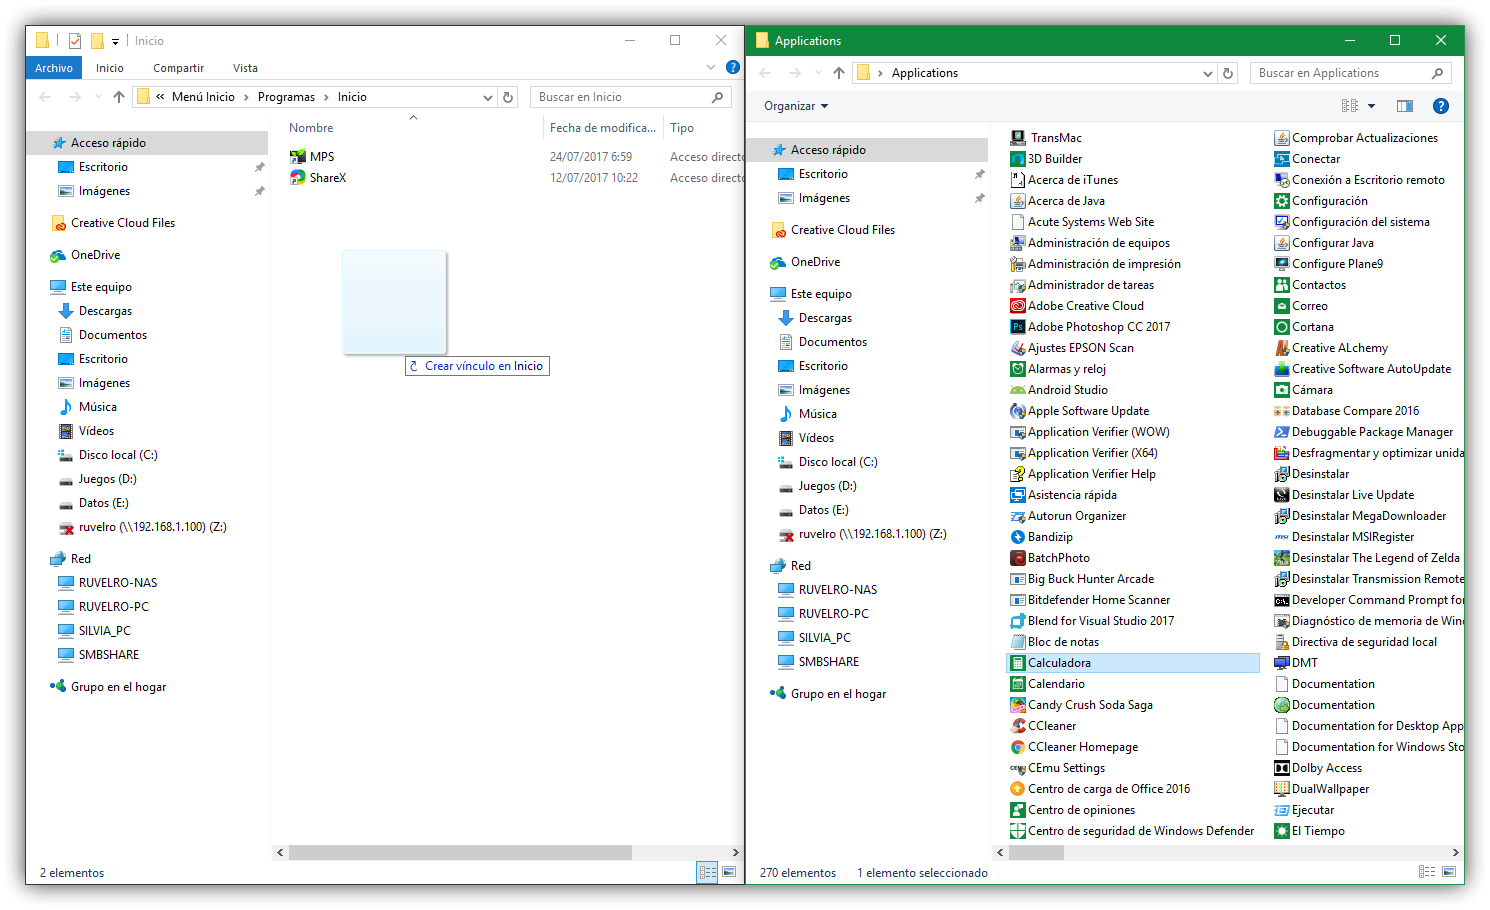1490x910 pixels.
Task: Click the horizontal scrollbar in Applications window
Action: point(1035,852)
